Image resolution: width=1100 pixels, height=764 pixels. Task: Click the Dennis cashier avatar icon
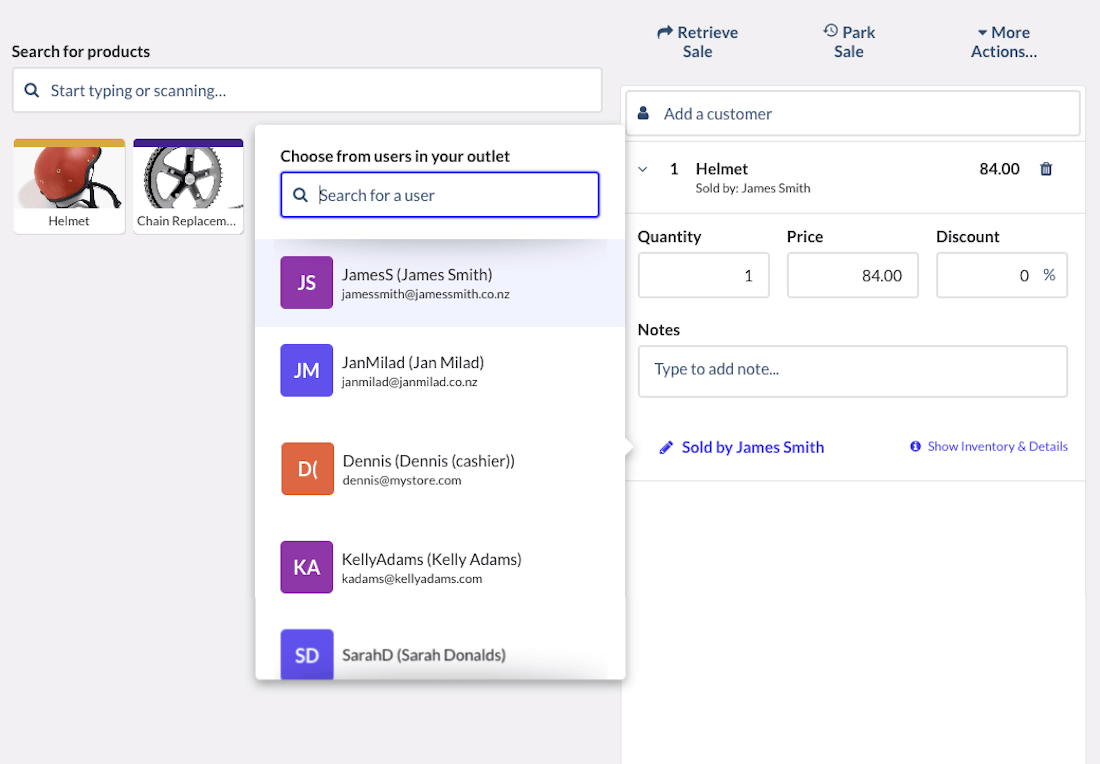click(x=307, y=469)
